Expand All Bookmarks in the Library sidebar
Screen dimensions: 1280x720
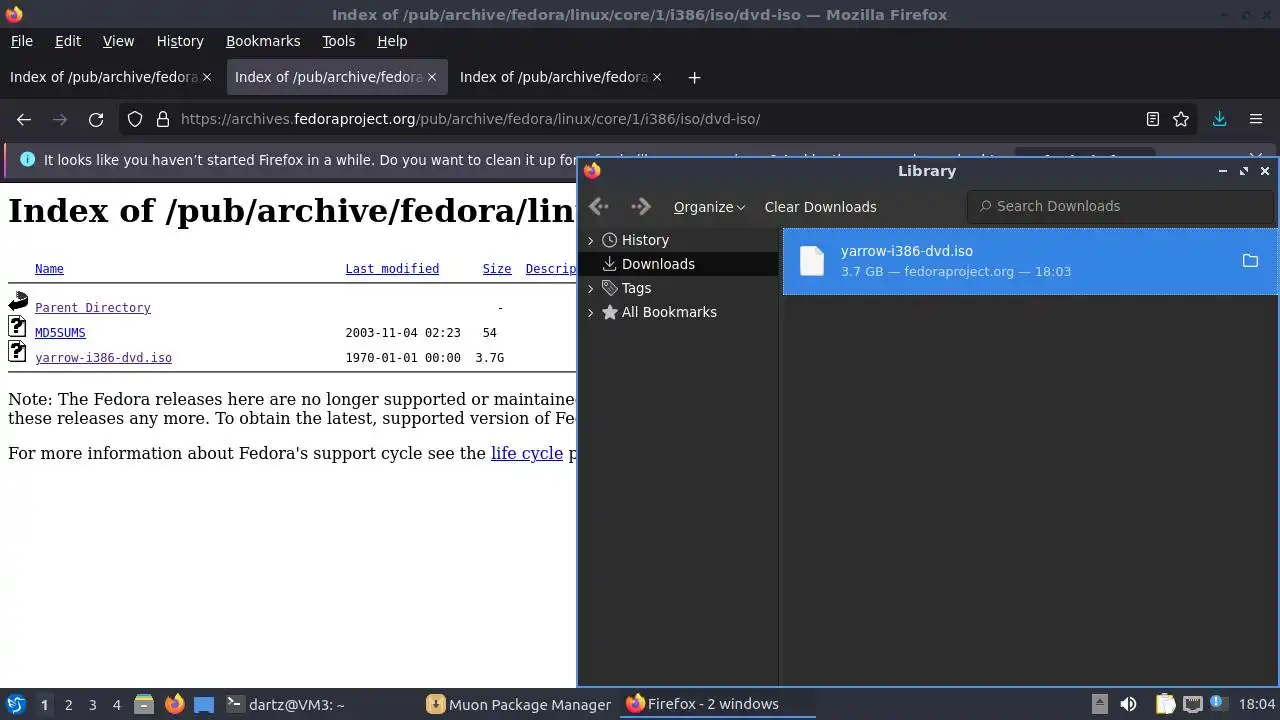[590, 312]
